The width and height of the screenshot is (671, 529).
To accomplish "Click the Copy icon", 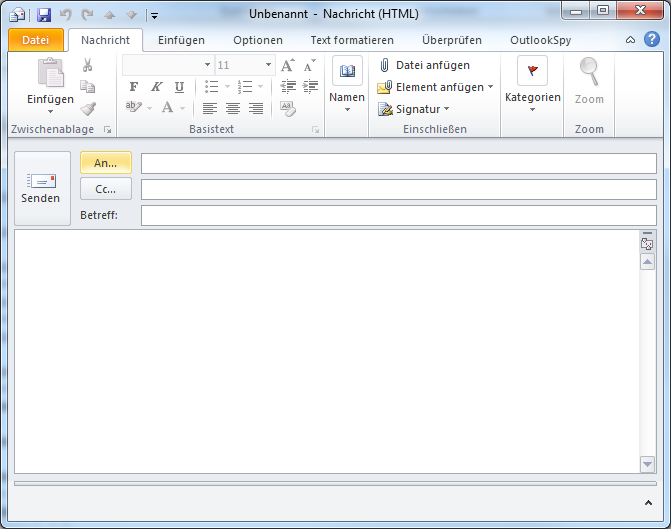I will pos(87,87).
